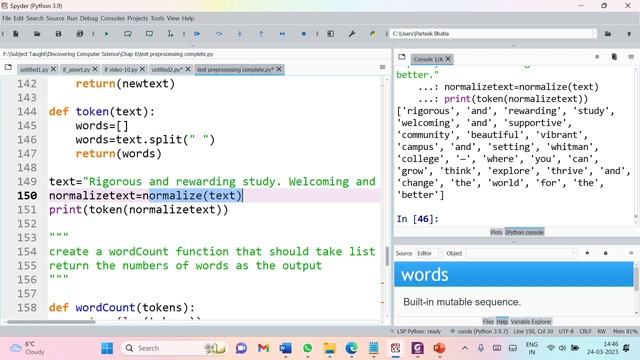The height and width of the screenshot is (360, 640).
Task: Open the Help Source dropdown showing Editor
Action: [x=429, y=253]
